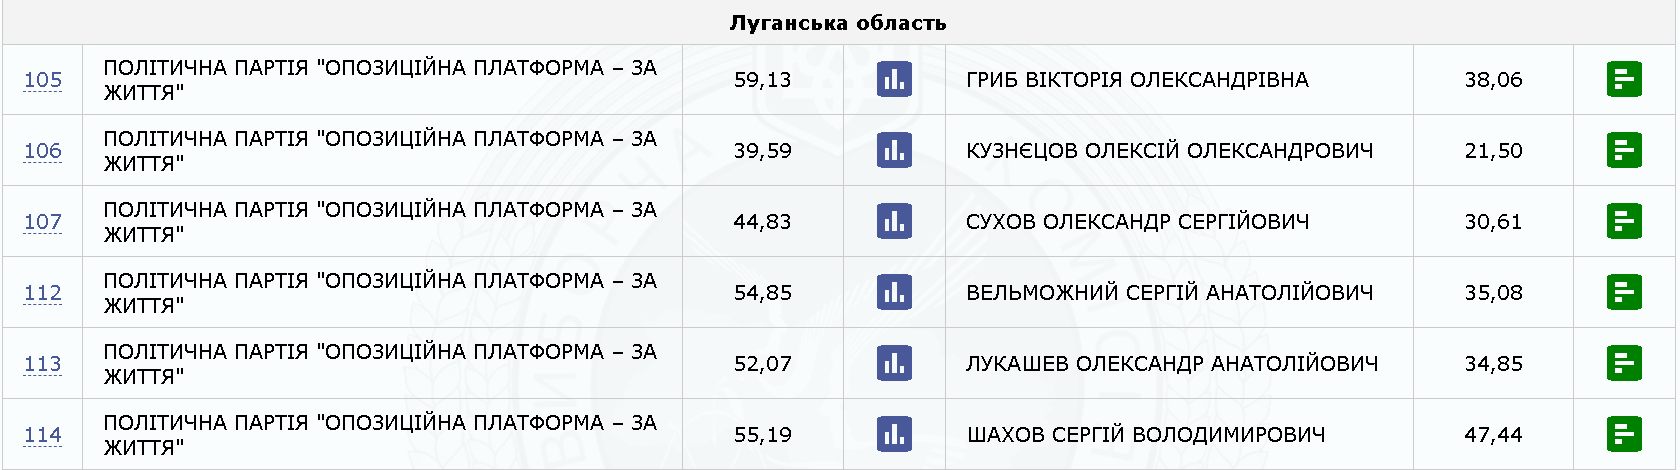Follow the district 114 link
This screenshot has width=1680, height=470.
(x=43, y=435)
